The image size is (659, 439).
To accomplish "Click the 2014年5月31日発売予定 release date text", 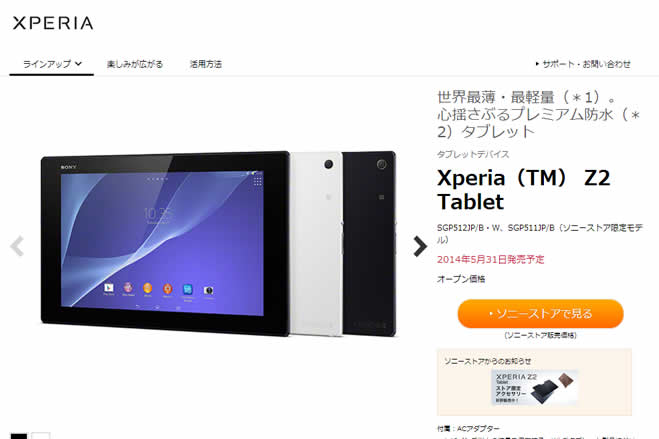I will coord(490,260).
